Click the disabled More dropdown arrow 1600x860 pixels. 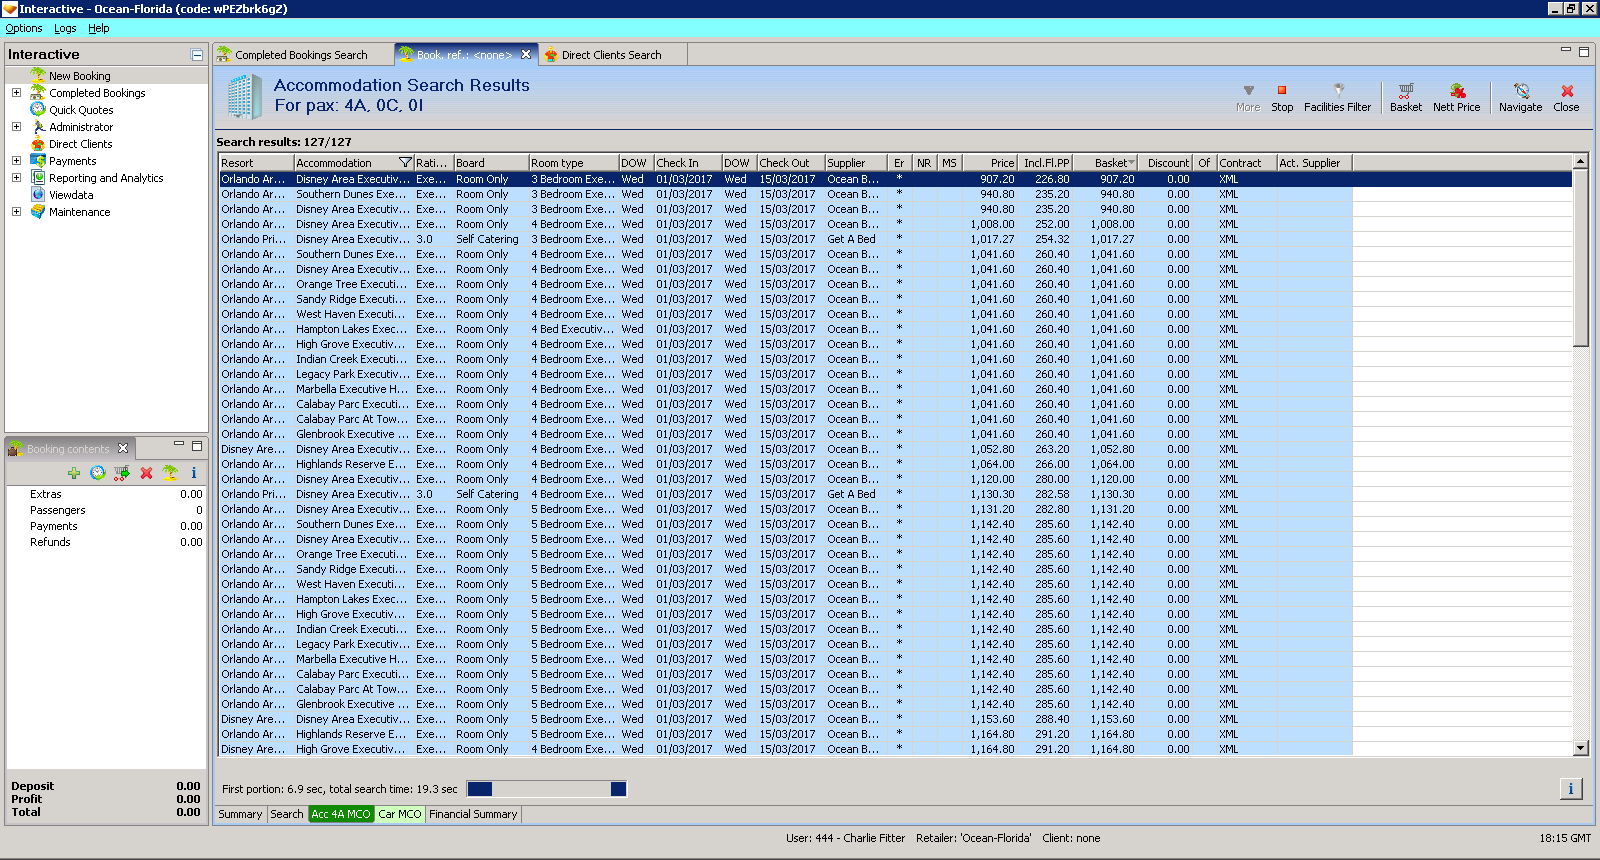[x=1248, y=91]
